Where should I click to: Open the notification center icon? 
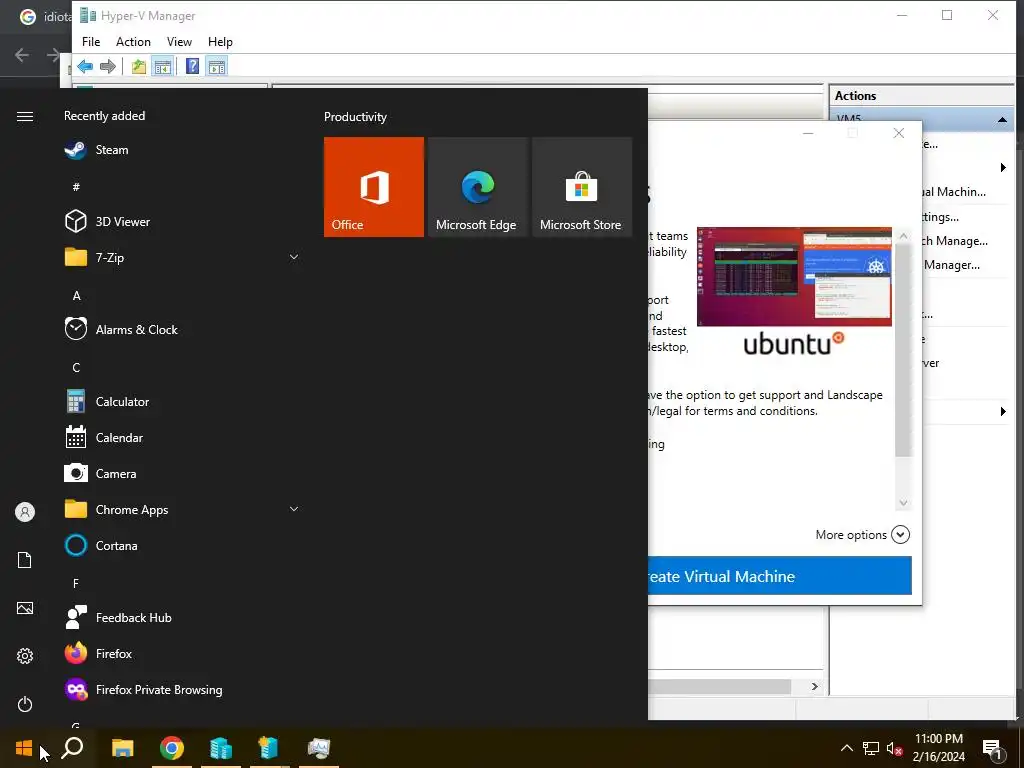click(x=992, y=748)
